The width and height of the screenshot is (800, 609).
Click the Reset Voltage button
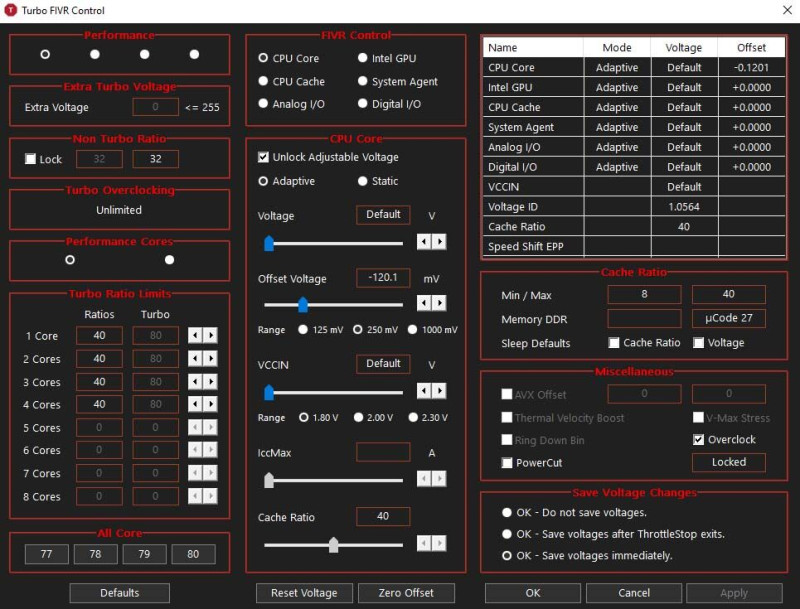tap(304, 593)
